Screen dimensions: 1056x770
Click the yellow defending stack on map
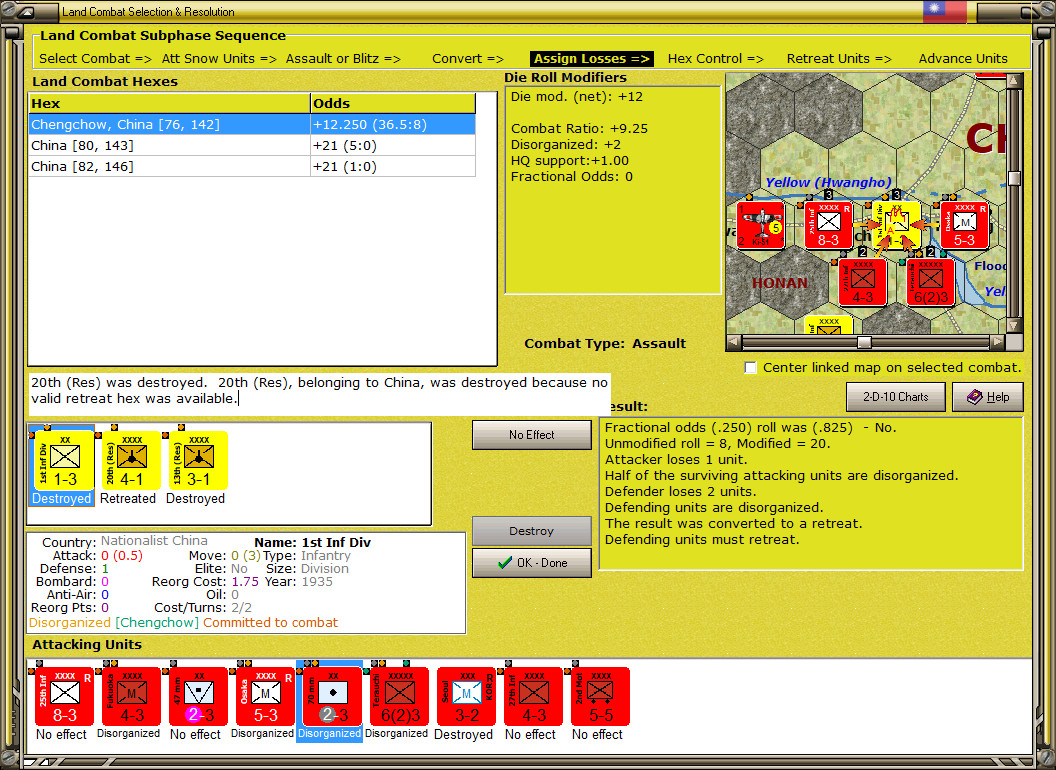point(896,225)
